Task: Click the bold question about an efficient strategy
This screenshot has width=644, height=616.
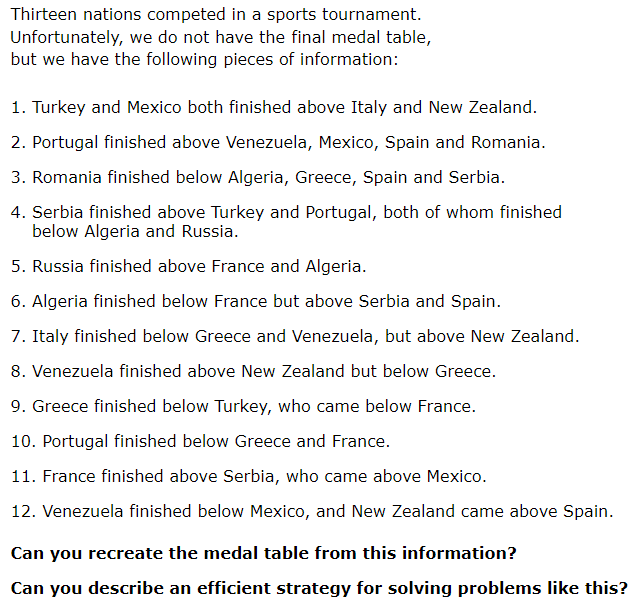Action: pyautogui.click(x=320, y=587)
